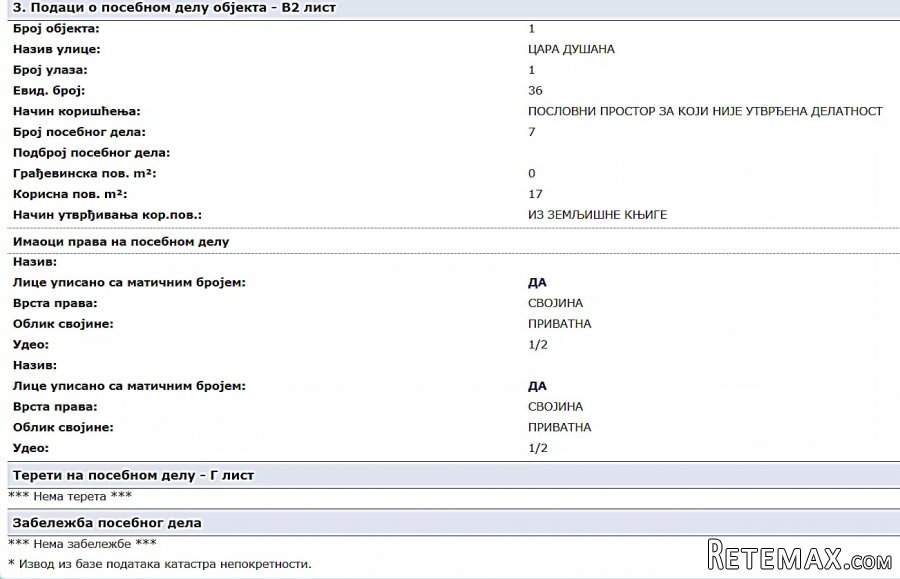
Task: Select the "Корисна пов. m²:" label
Action: (70, 194)
